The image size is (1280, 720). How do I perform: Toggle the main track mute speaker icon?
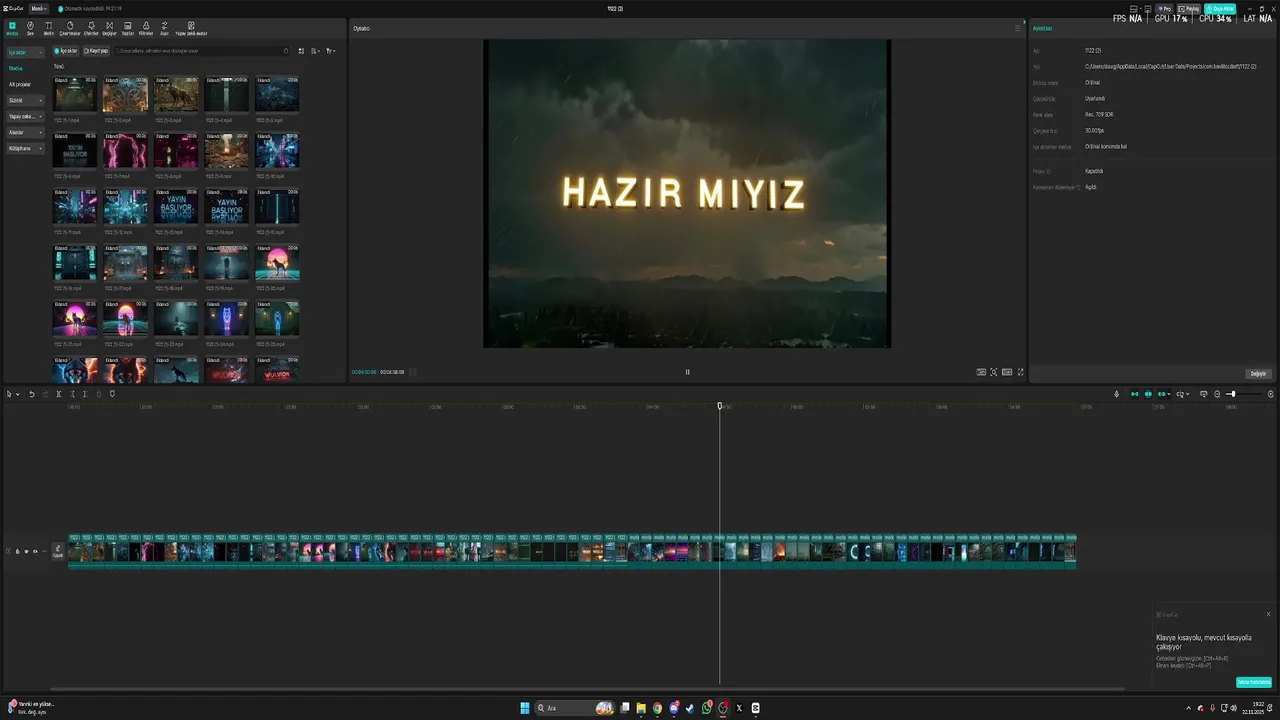35,551
